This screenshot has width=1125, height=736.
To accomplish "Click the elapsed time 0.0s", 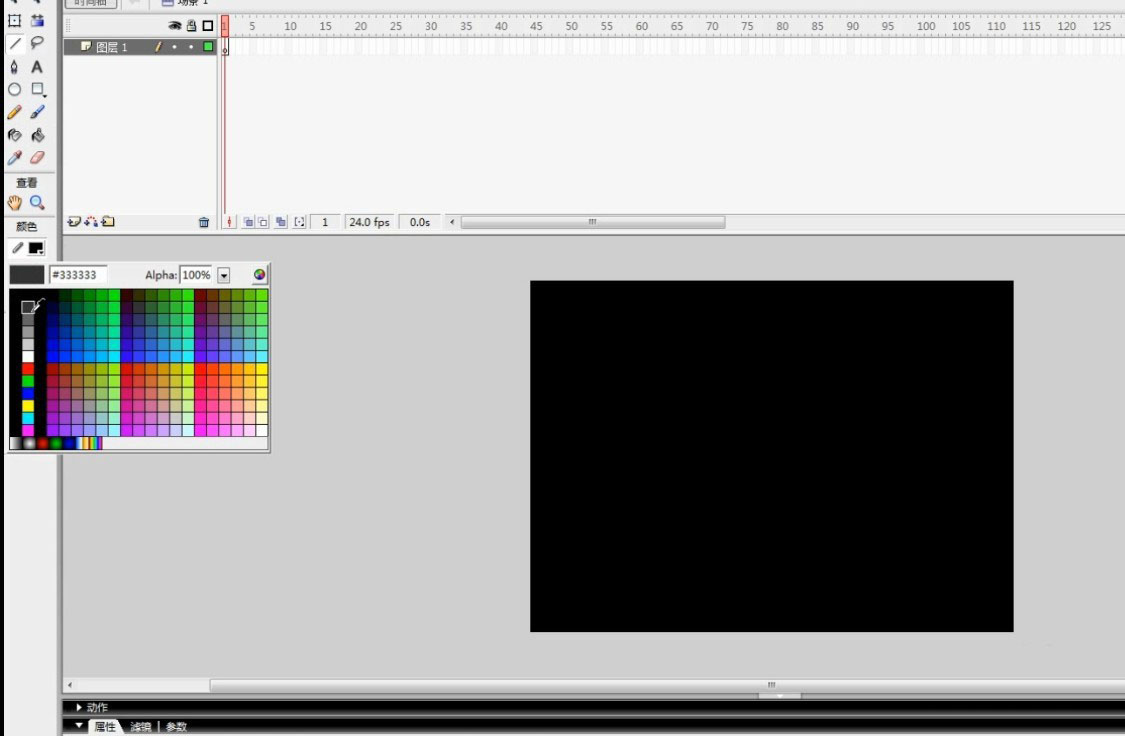I will point(420,222).
